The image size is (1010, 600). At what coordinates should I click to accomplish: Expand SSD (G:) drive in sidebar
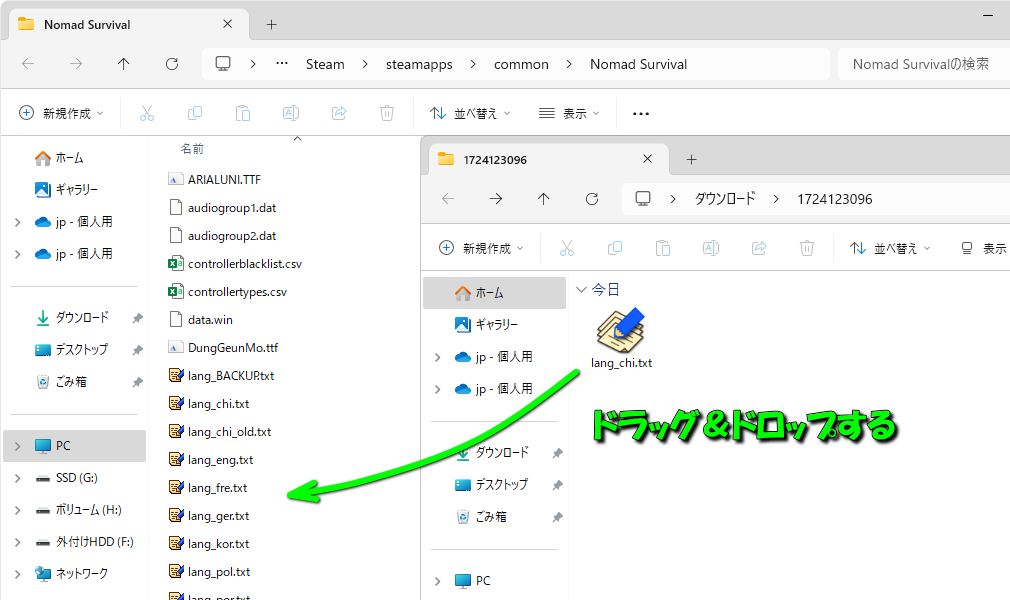[17, 478]
